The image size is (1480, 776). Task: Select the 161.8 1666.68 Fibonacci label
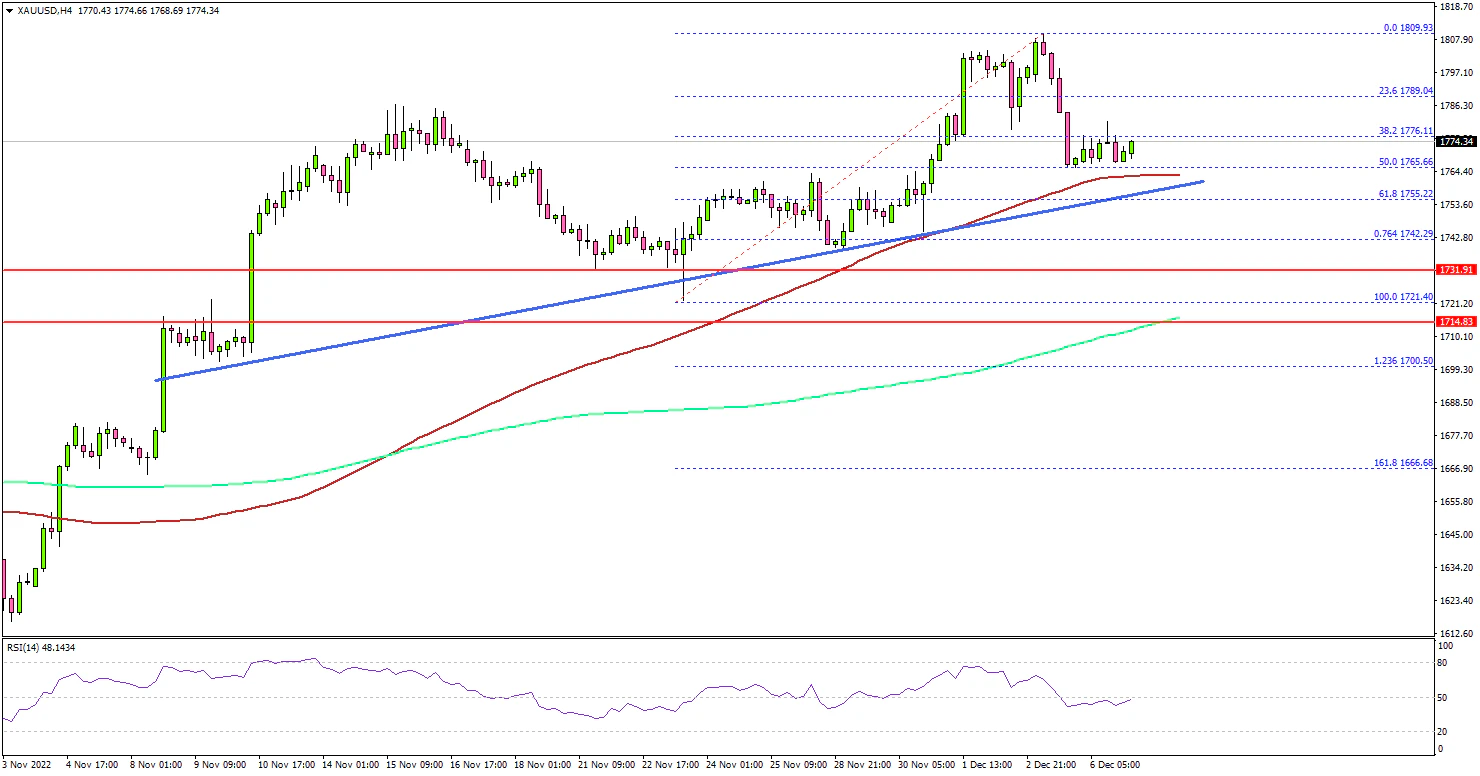pos(1402,463)
